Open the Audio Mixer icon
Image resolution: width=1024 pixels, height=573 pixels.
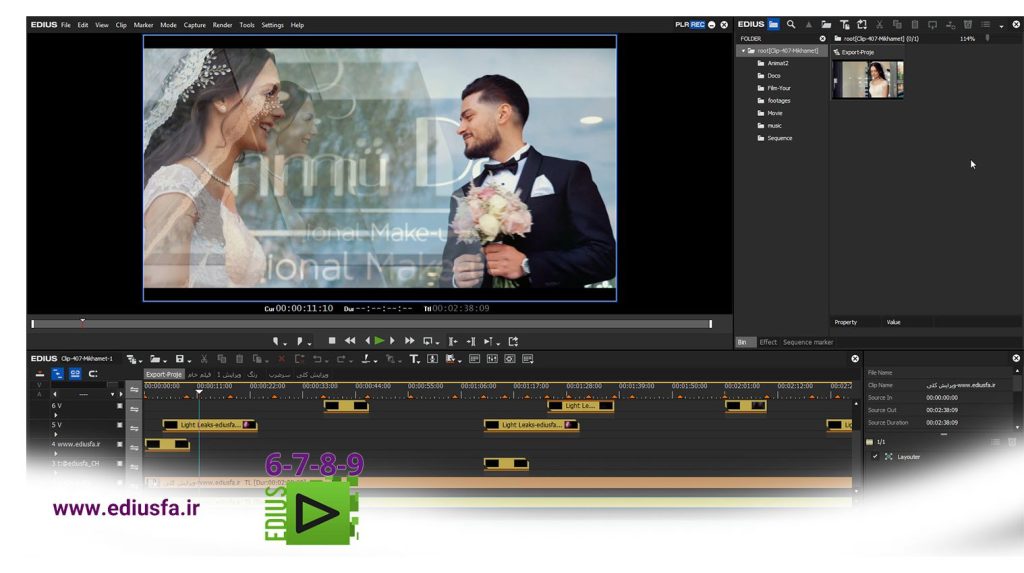492,359
